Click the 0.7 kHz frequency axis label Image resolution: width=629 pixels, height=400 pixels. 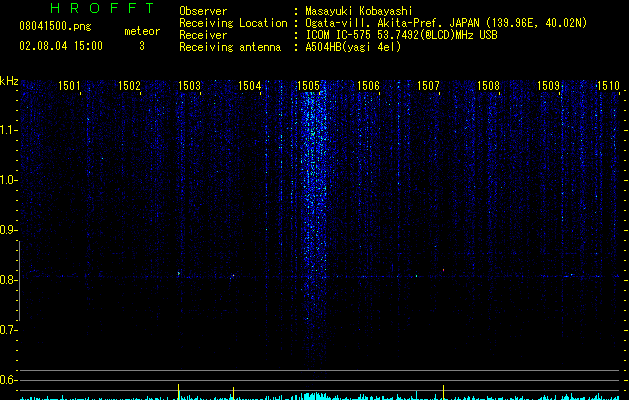point(8,330)
